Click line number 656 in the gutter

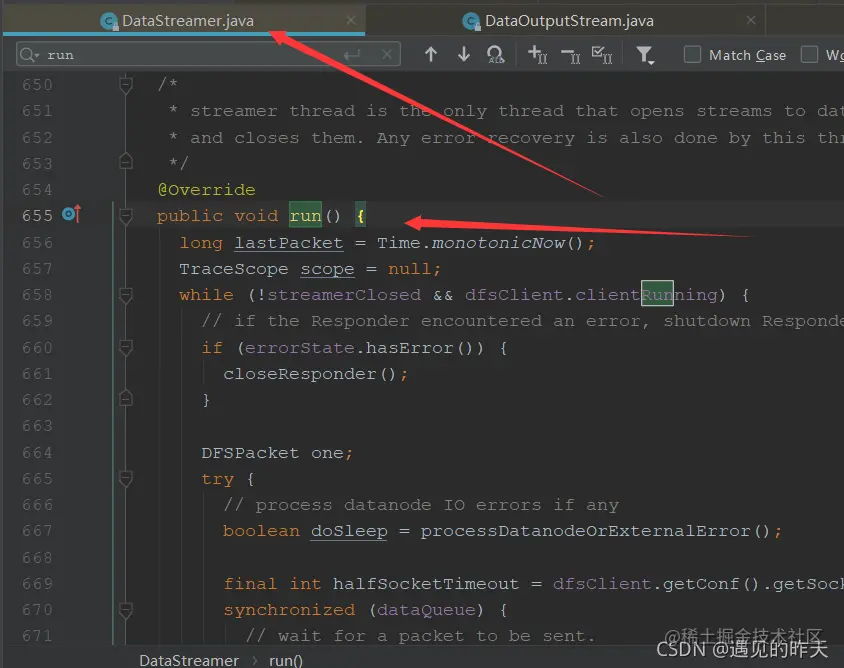[37, 243]
